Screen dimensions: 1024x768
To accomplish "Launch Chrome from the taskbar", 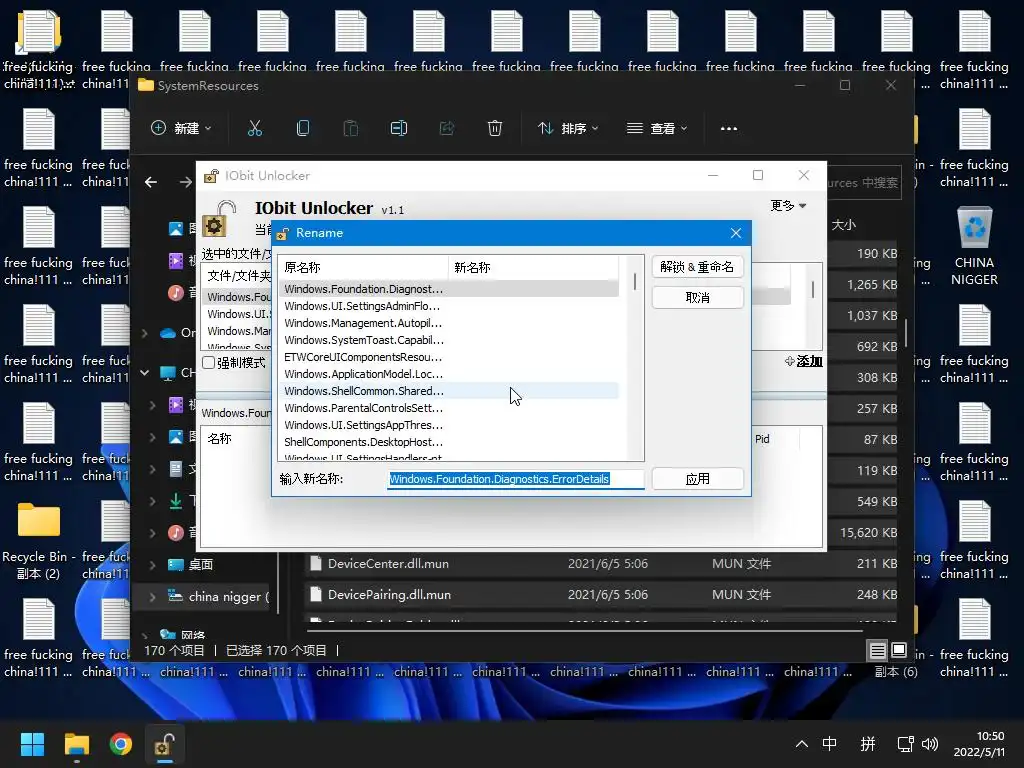I will [x=121, y=744].
